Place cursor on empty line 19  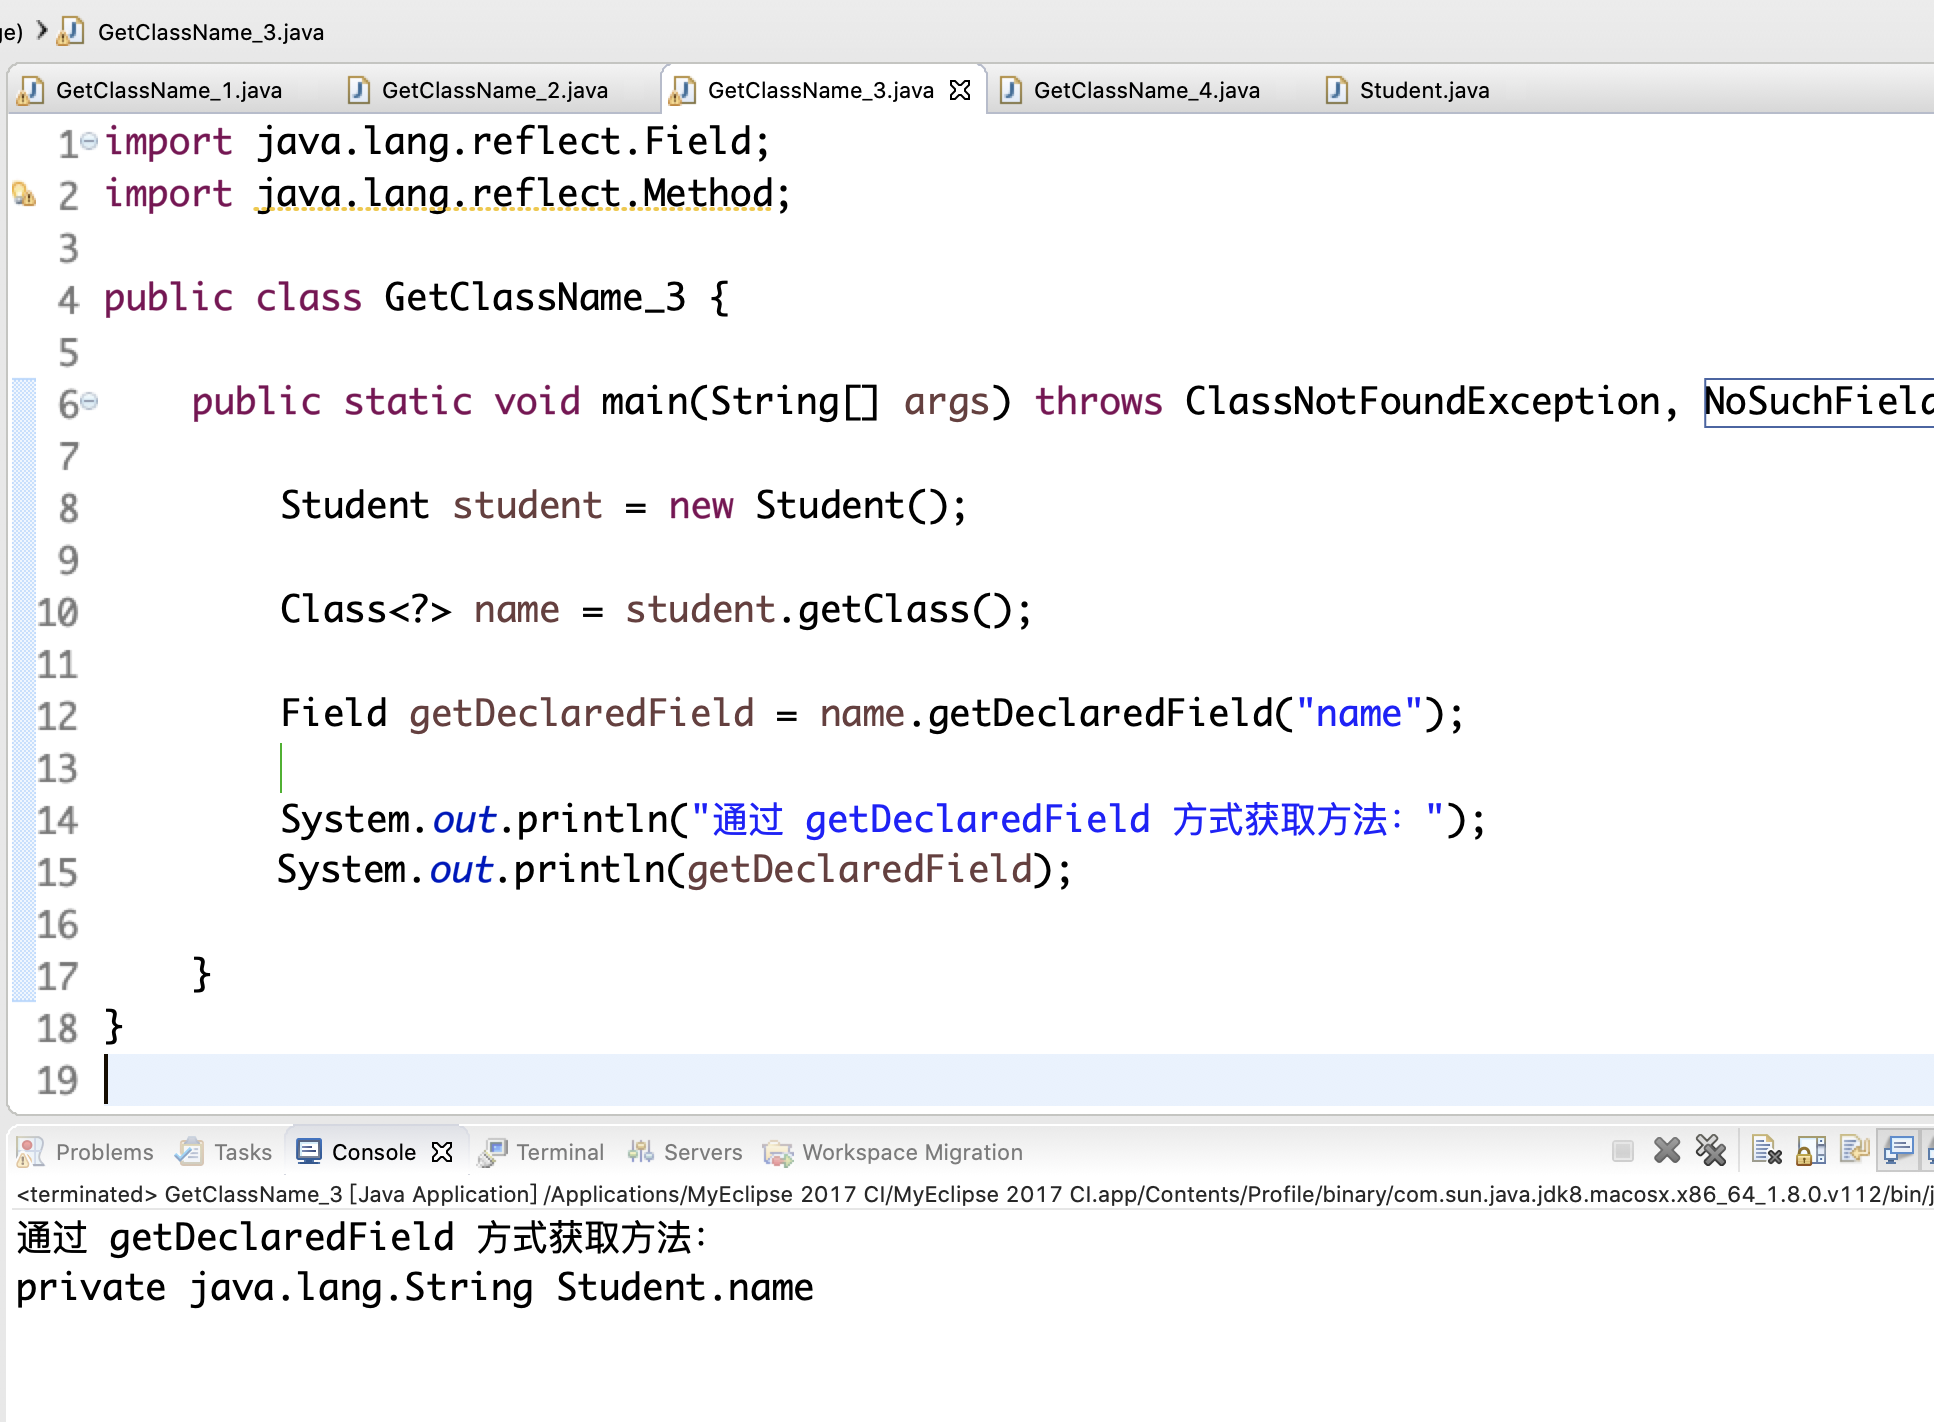1018,1080
